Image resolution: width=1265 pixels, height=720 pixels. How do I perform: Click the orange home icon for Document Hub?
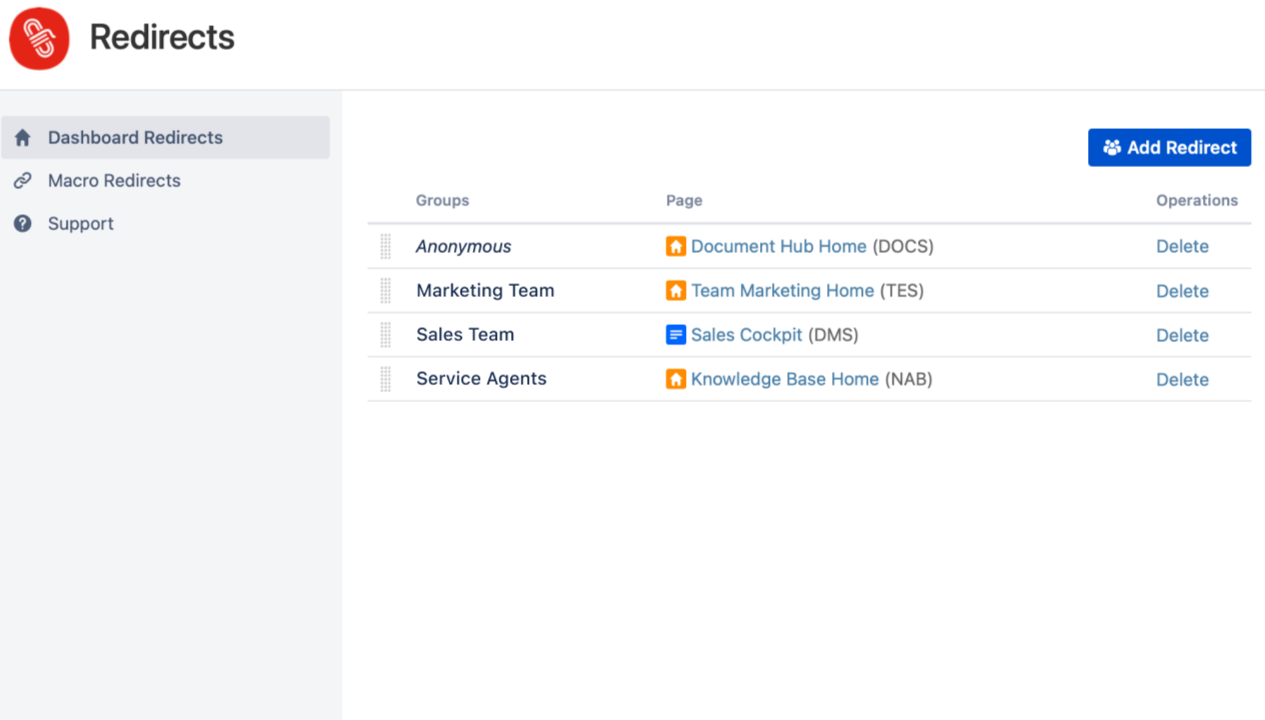[x=676, y=246]
